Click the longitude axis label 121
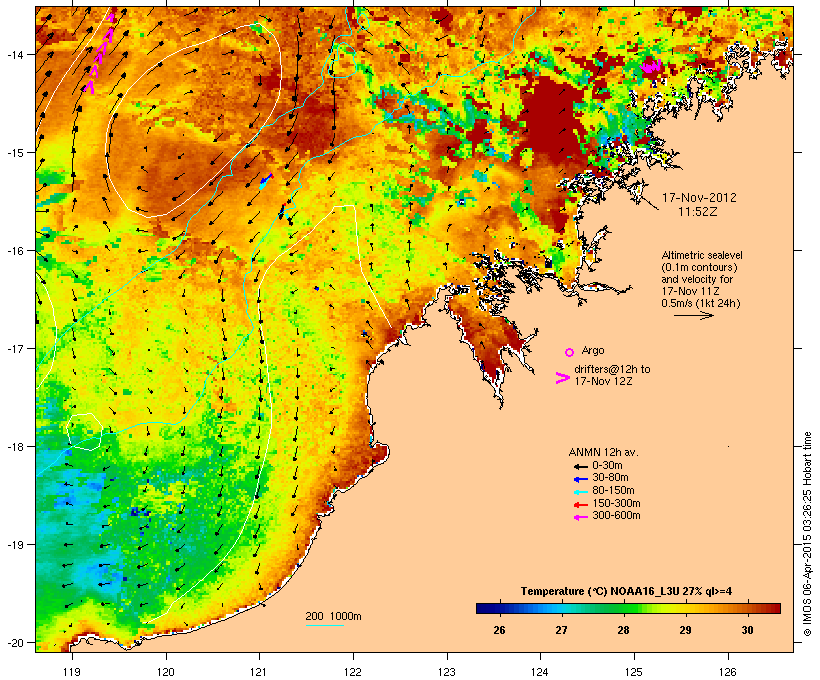The image size is (820, 680). [x=259, y=672]
